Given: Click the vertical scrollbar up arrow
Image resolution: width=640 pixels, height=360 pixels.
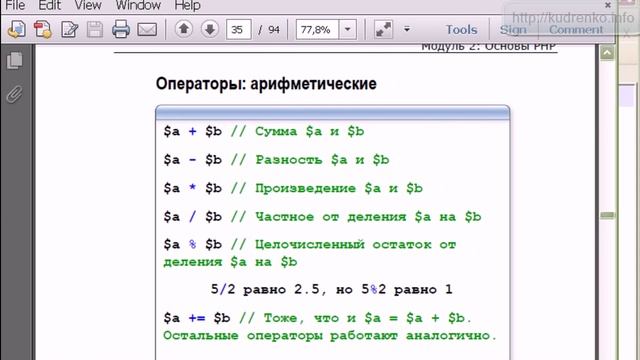Looking at the screenshot, I should click(607, 53).
